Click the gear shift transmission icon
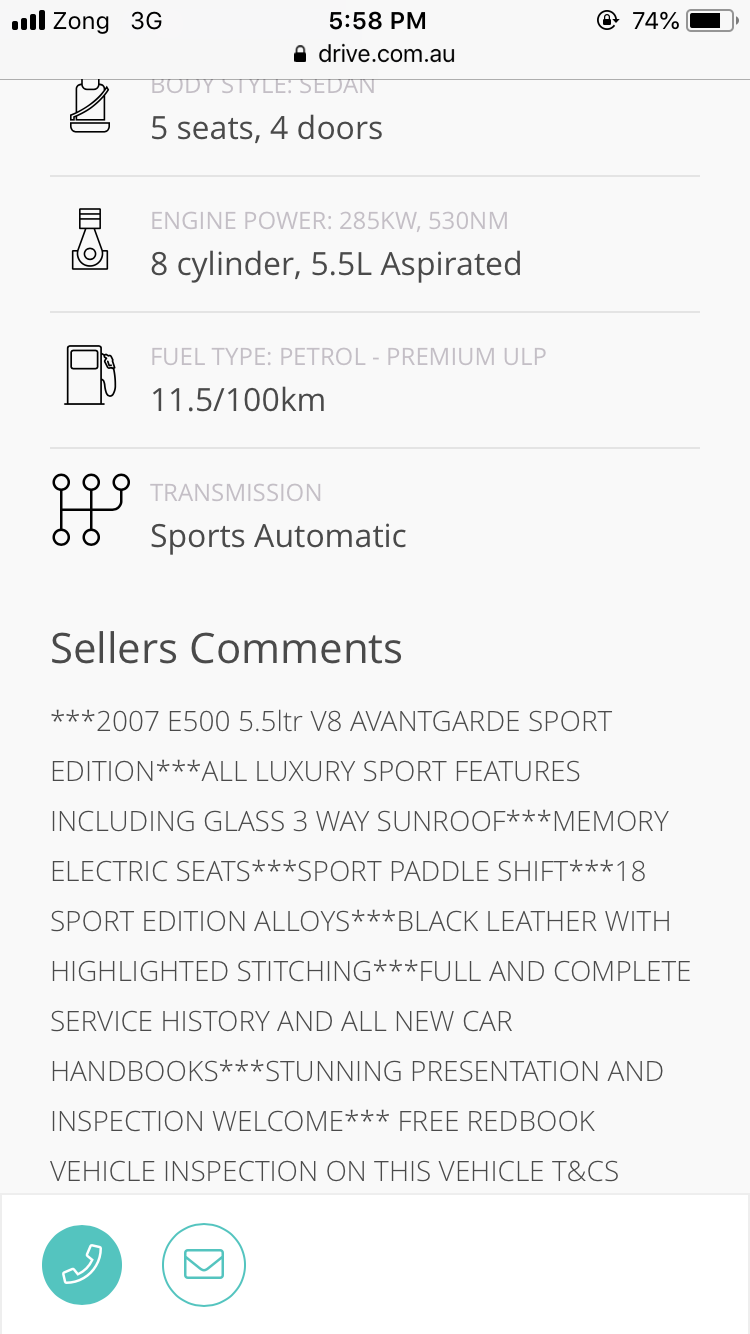 tap(90, 509)
